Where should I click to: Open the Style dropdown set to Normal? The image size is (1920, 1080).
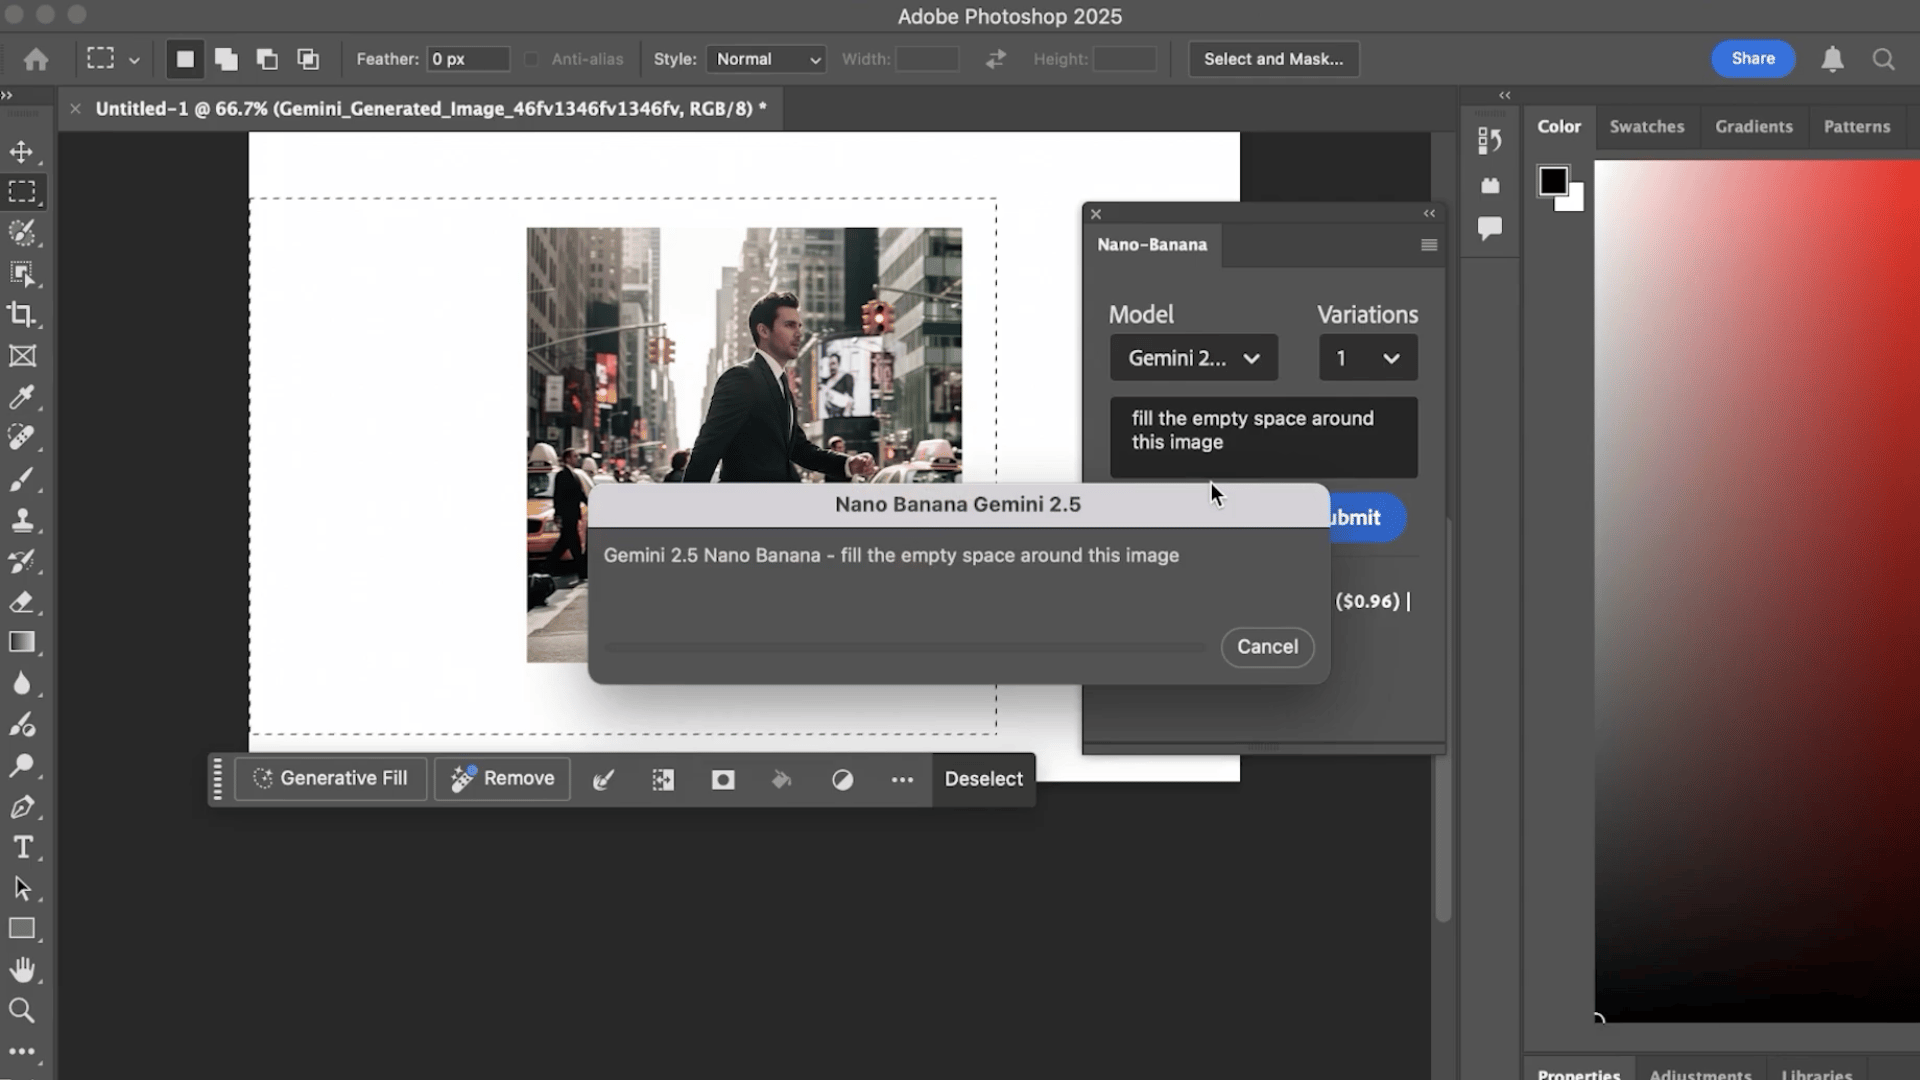pos(766,59)
